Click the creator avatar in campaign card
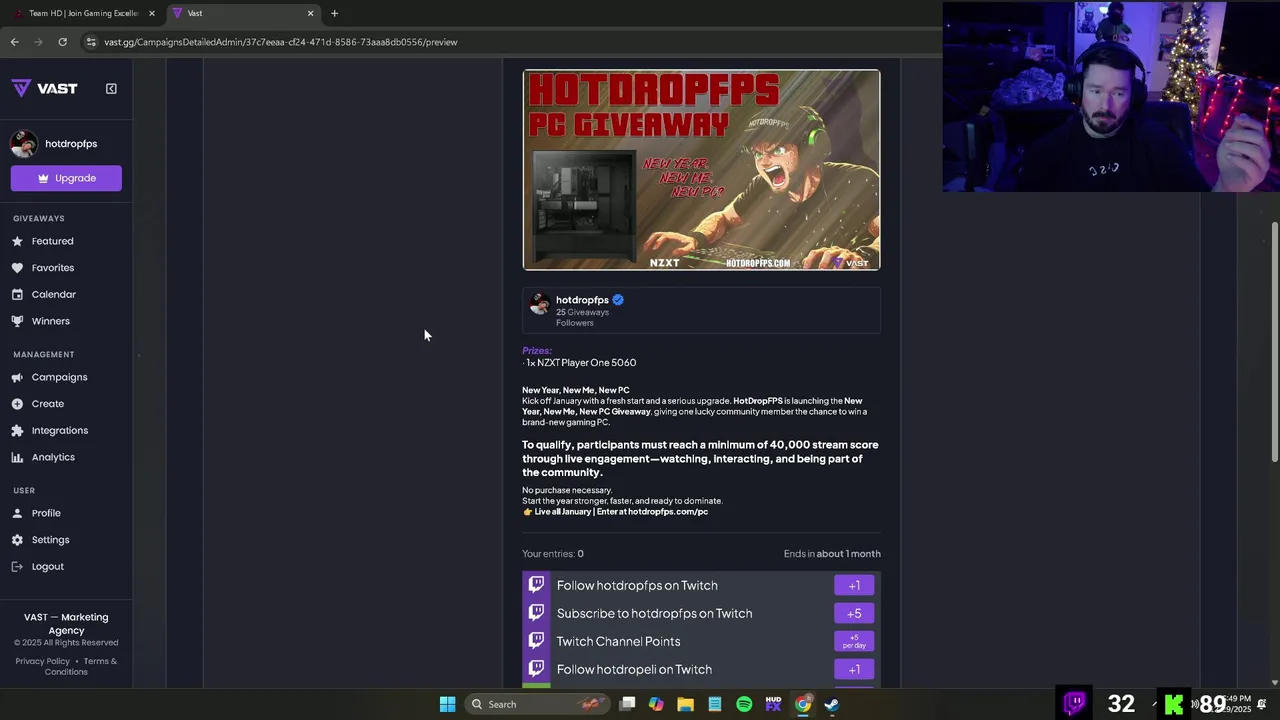 point(539,304)
